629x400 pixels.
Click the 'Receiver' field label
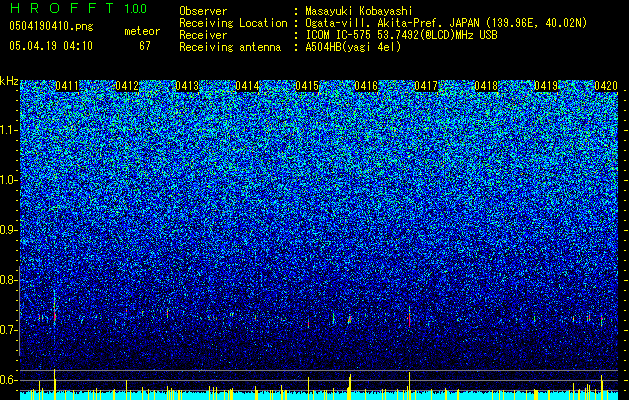(203, 35)
